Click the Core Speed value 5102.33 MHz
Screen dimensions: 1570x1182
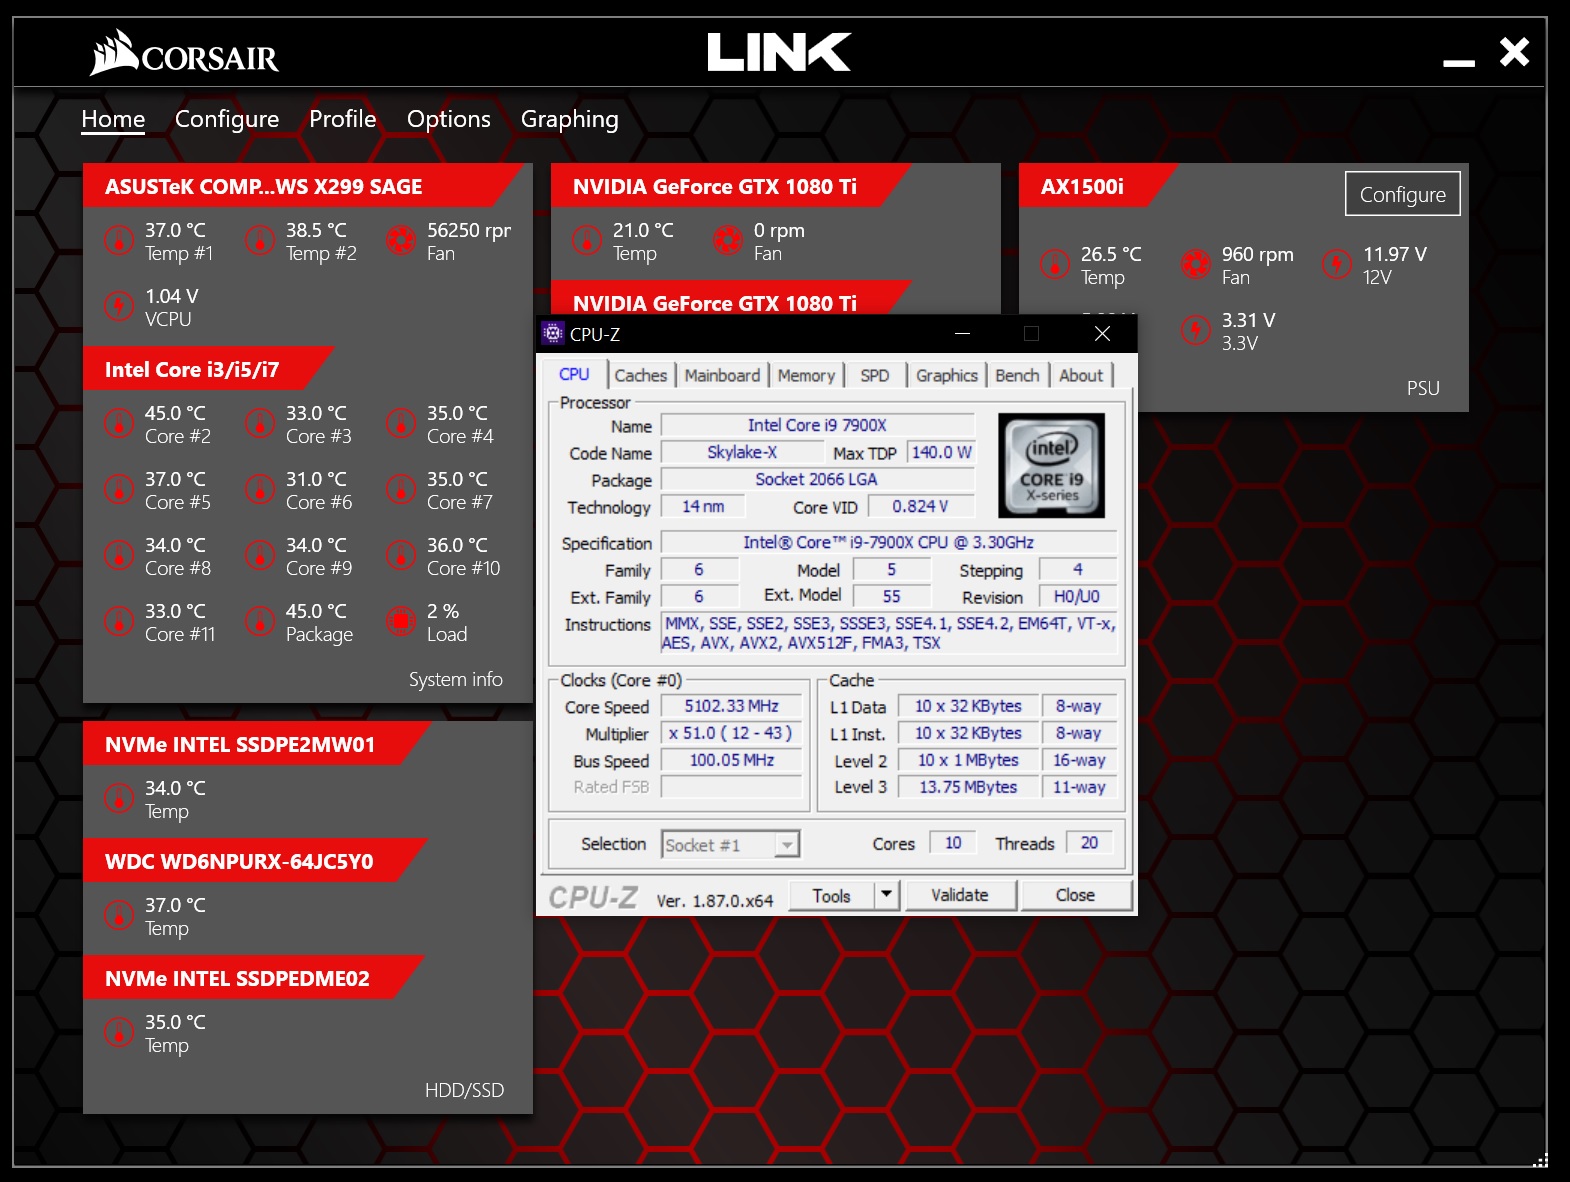pyautogui.click(x=732, y=706)
